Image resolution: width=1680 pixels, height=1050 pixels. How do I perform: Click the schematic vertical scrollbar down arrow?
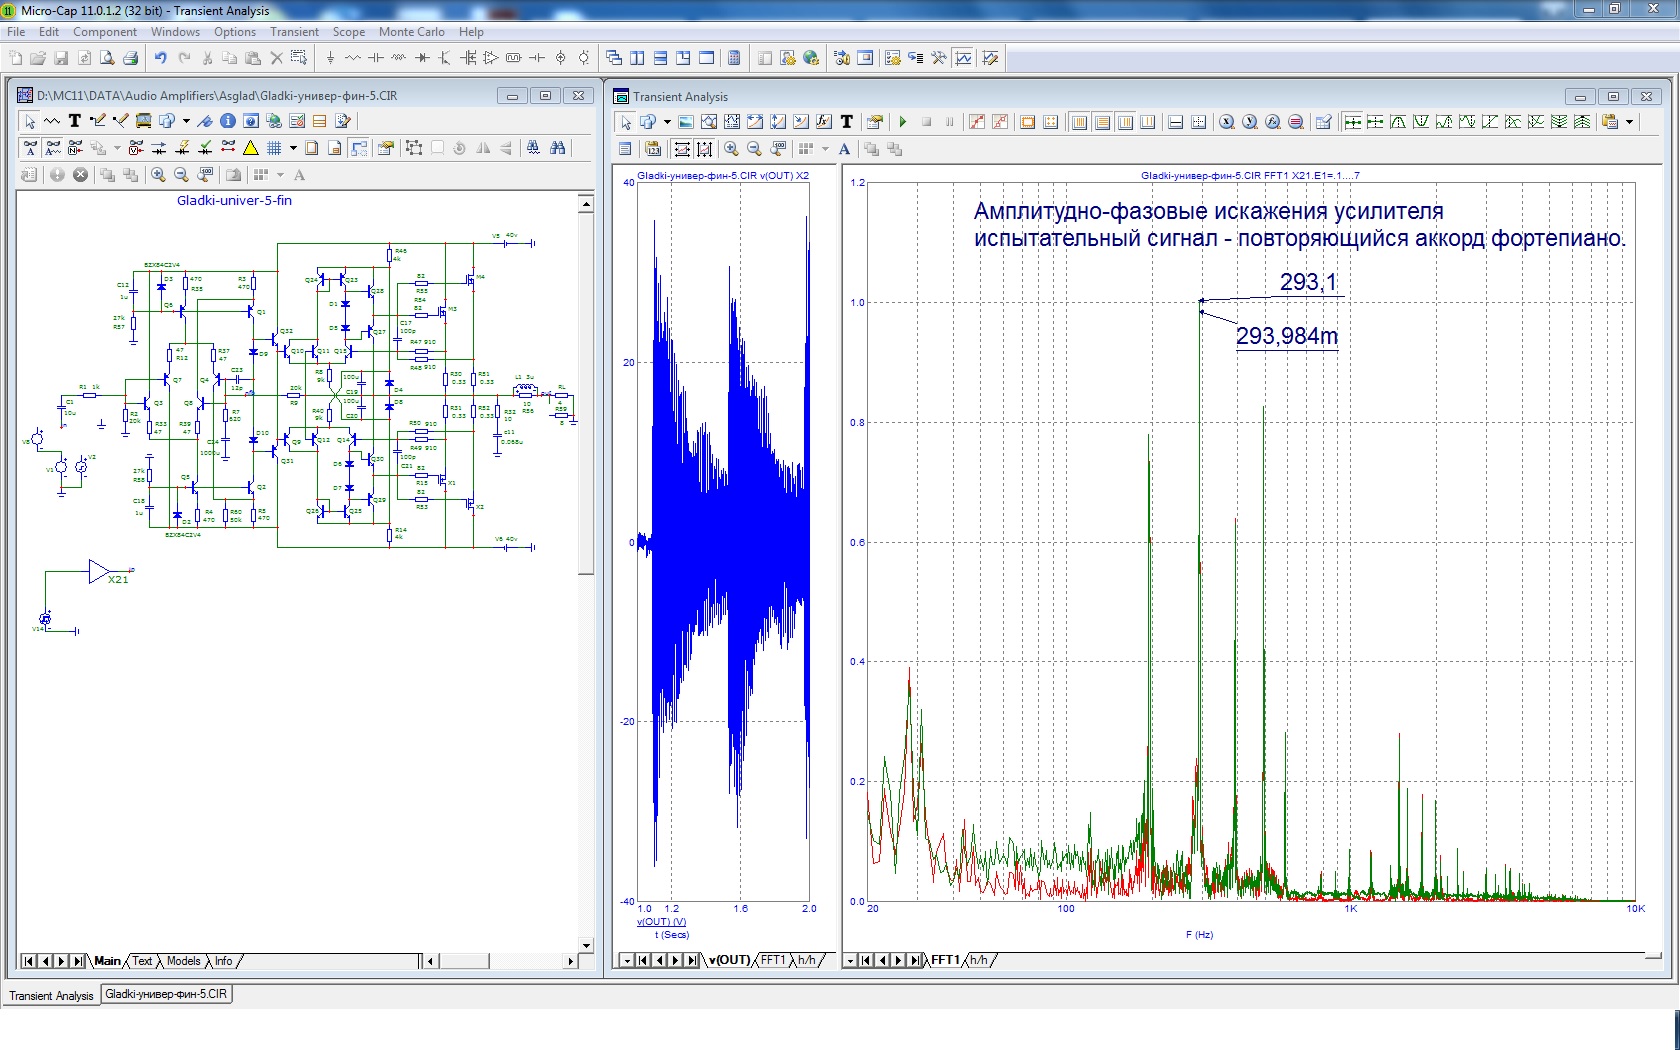[586, 945]
